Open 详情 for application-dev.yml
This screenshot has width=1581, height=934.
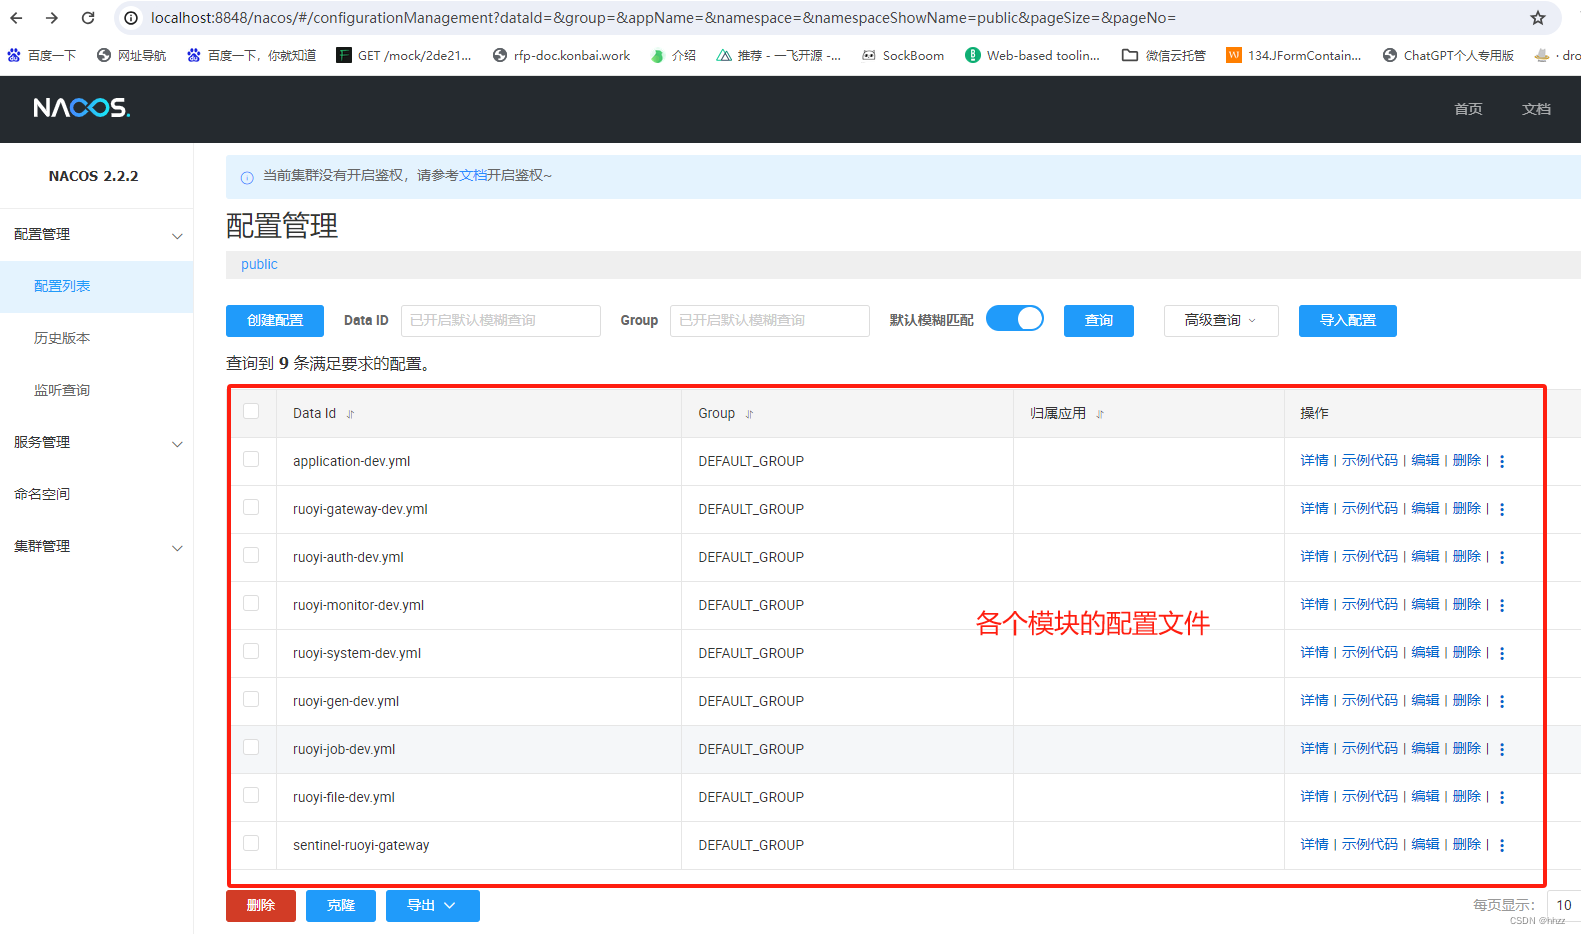click(1314, 460)
